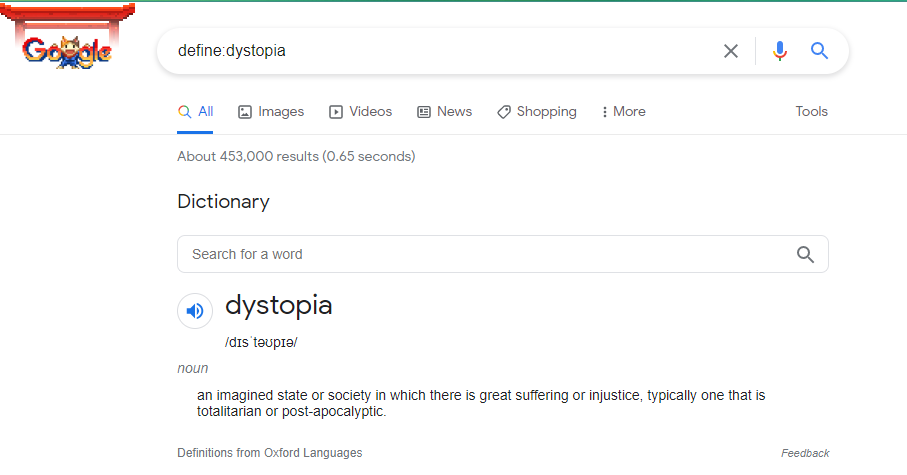Go to the Shopping tab
Screen dimensions: 907x475
pos(537,112)
